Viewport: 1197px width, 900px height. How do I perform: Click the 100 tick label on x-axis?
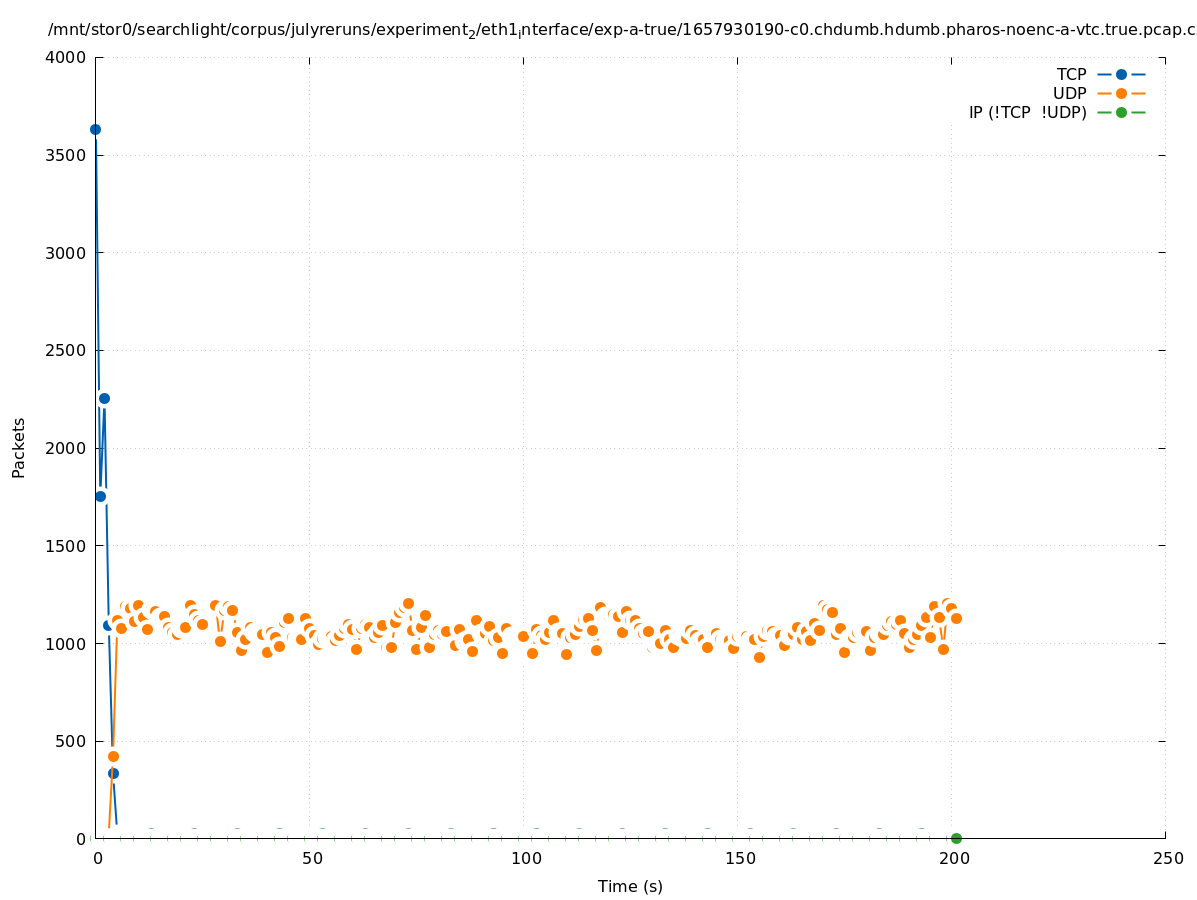click(x=524, y=858)
